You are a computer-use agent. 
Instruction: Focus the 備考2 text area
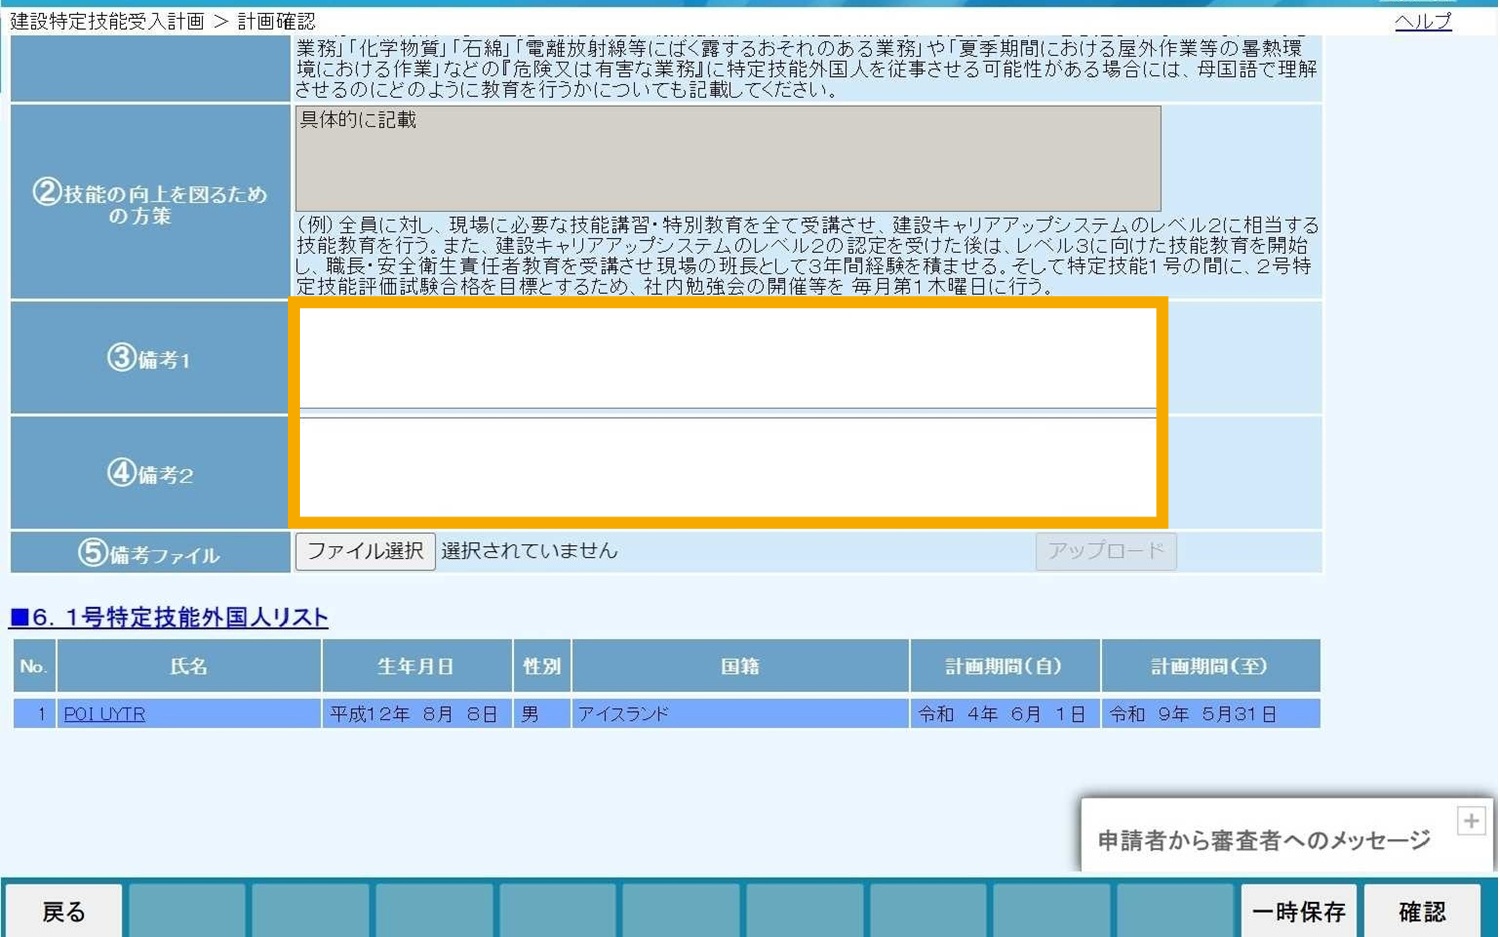[728, 468]
